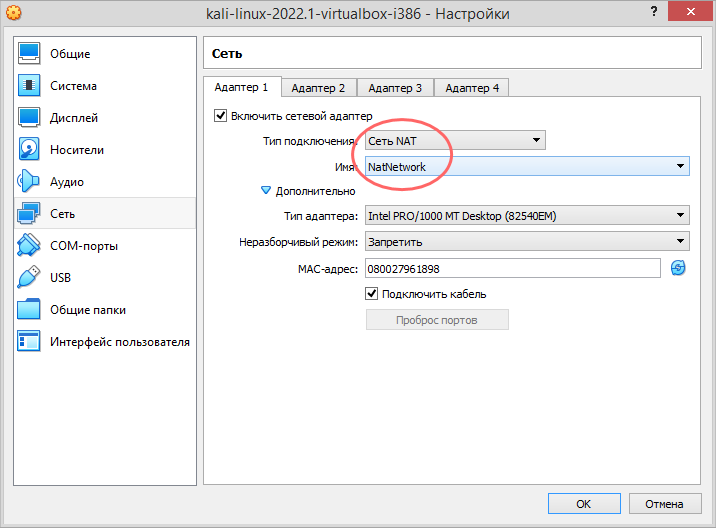Image resolution: width=716 pixels, height=528 pixels.
Task: Open the Аудио speaker icon
Action: click(x=29, y=181)
